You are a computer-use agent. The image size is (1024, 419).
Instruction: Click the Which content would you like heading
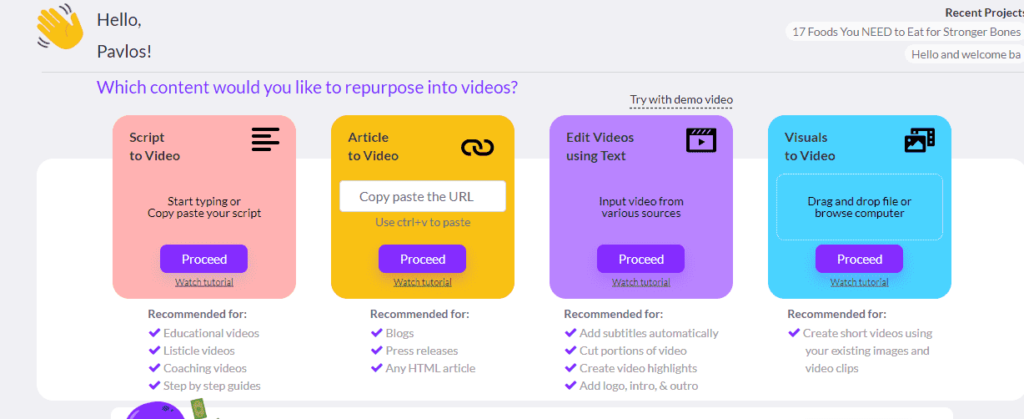[307, 87]
